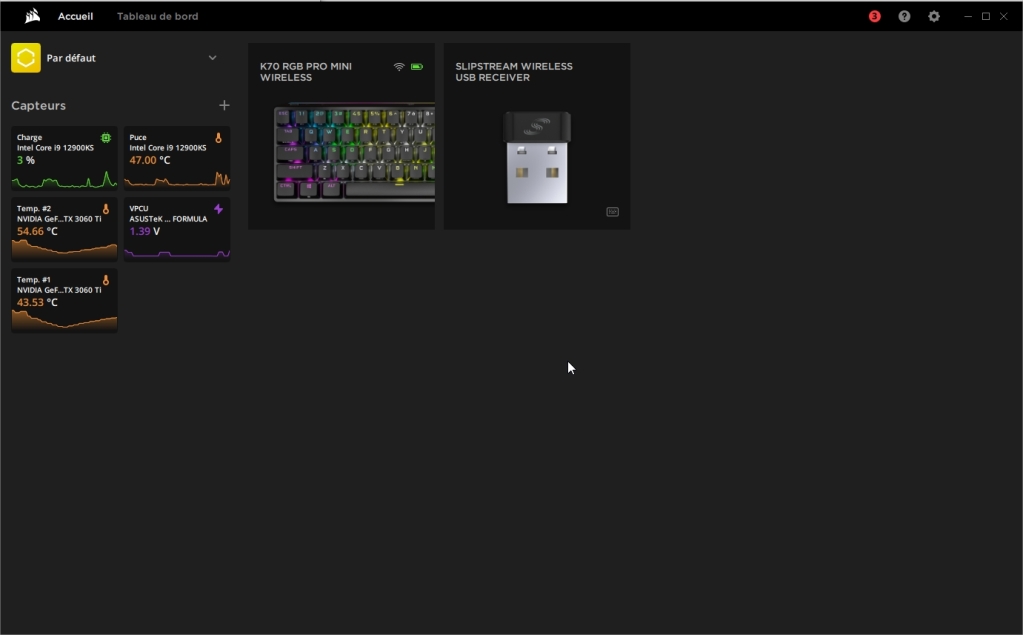Click the K70 green battery icon
Viewport: 1023px width, 635px height.
(x=417, y=67)
